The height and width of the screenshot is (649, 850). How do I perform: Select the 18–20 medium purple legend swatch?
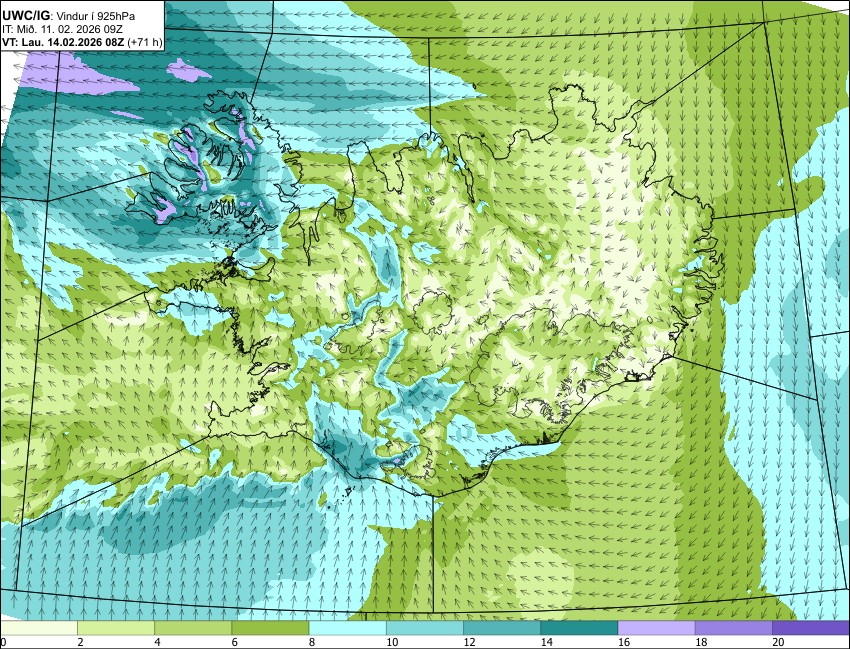click(733, 628)
